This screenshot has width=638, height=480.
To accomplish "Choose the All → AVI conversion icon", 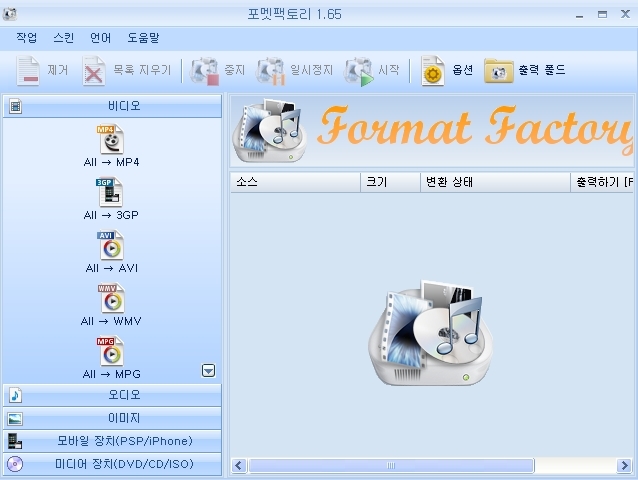I will tap(111, 245).
